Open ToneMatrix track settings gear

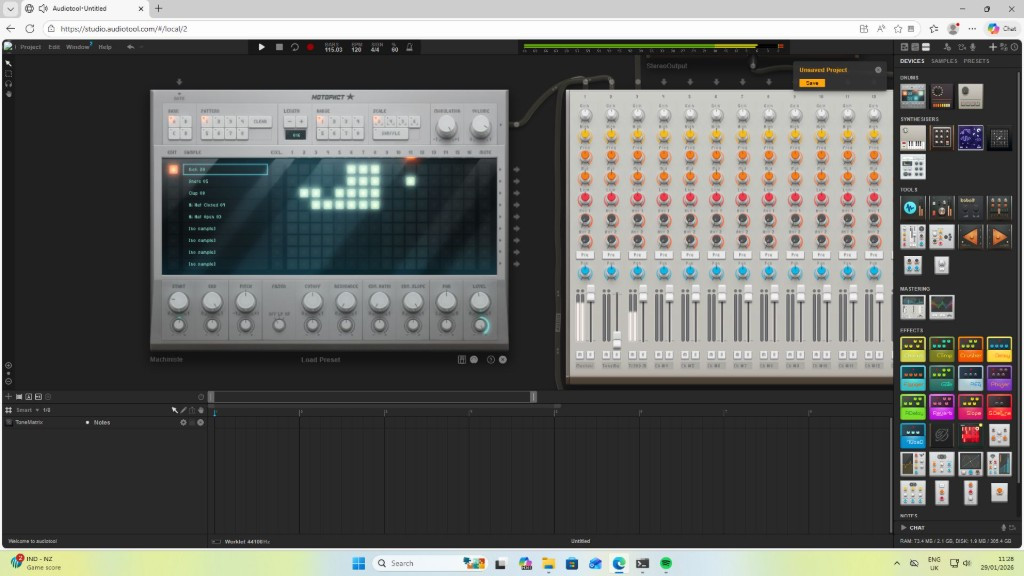coord(183,422)
